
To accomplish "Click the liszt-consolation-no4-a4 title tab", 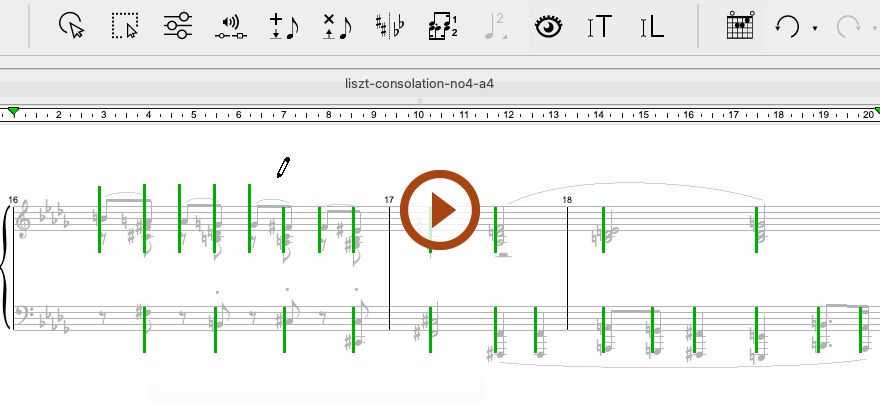I will [x=419, y=84].
